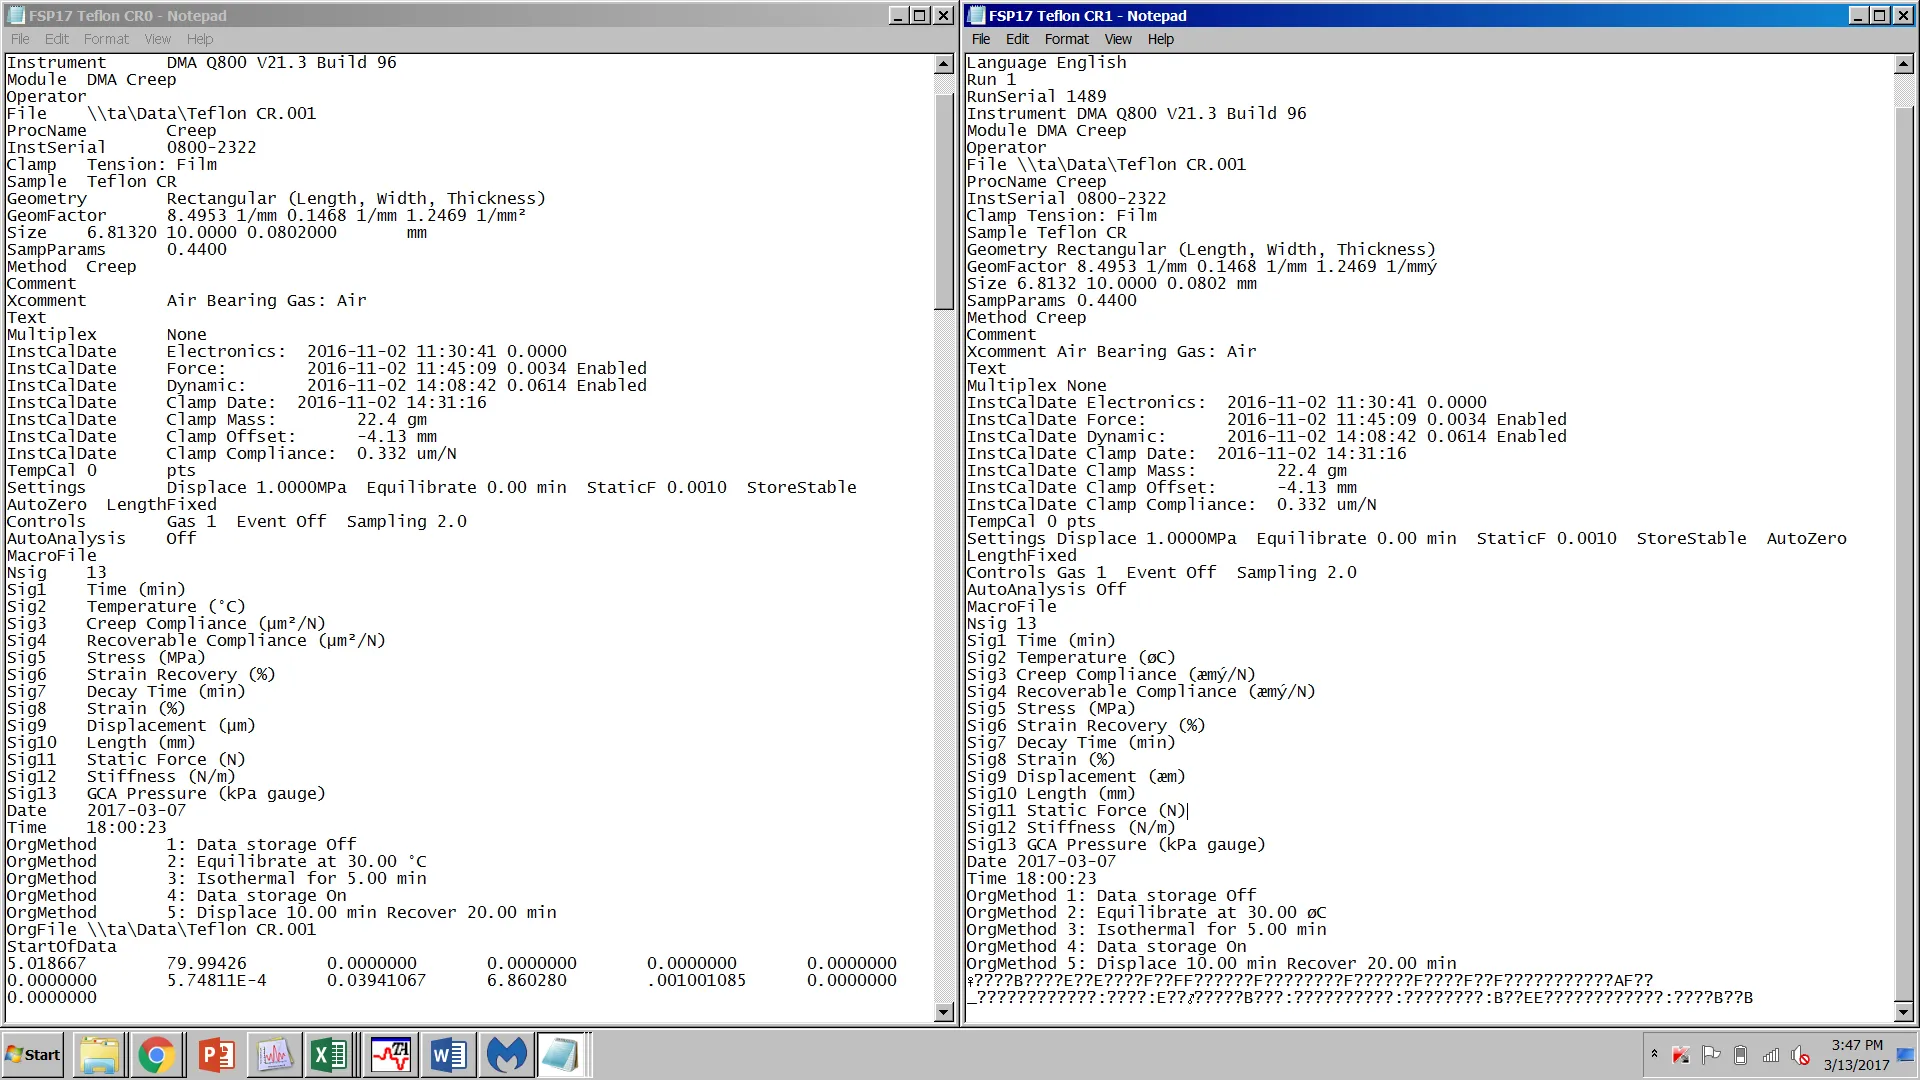The height and width of the screenshot is (1080, 1920).
Task: Open File menu in CR1 Notepad
Action: [x=980, y=39]
